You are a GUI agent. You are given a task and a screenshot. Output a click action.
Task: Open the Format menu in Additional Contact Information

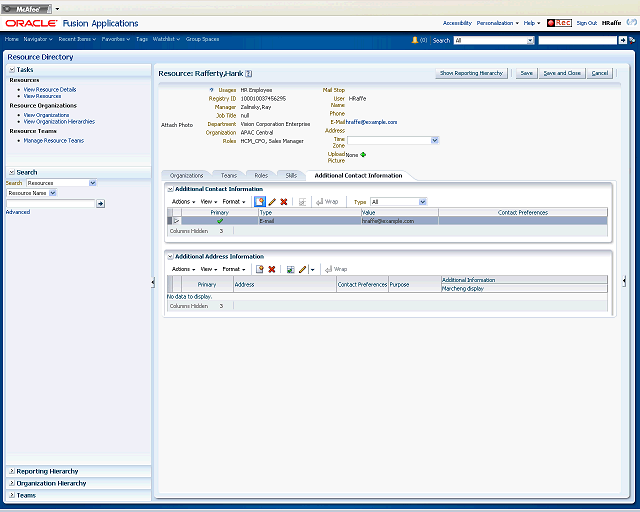click(233, 202)
